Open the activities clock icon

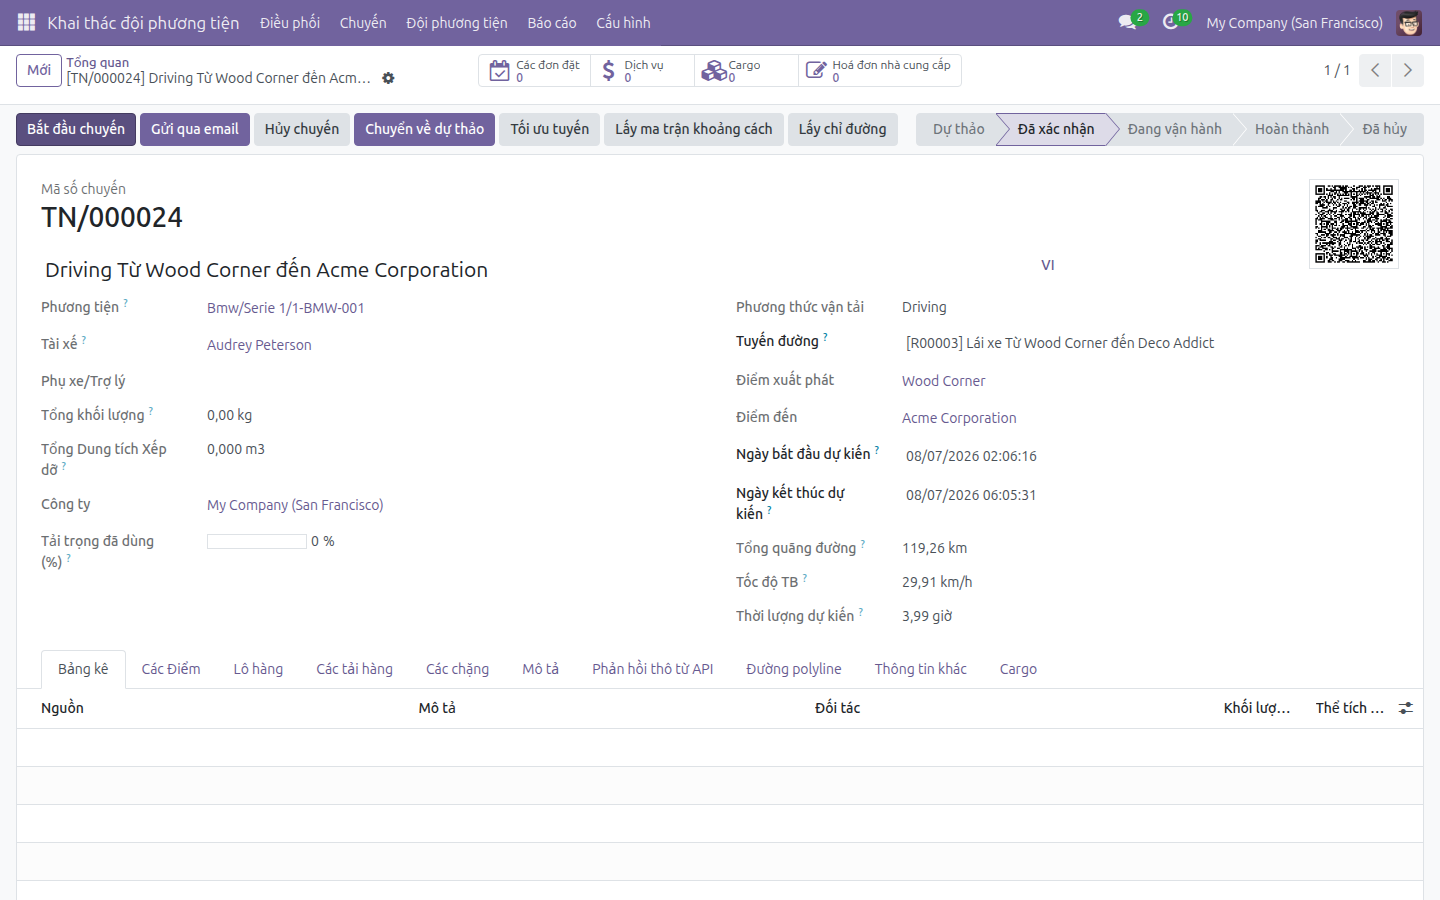[1170, 22]
